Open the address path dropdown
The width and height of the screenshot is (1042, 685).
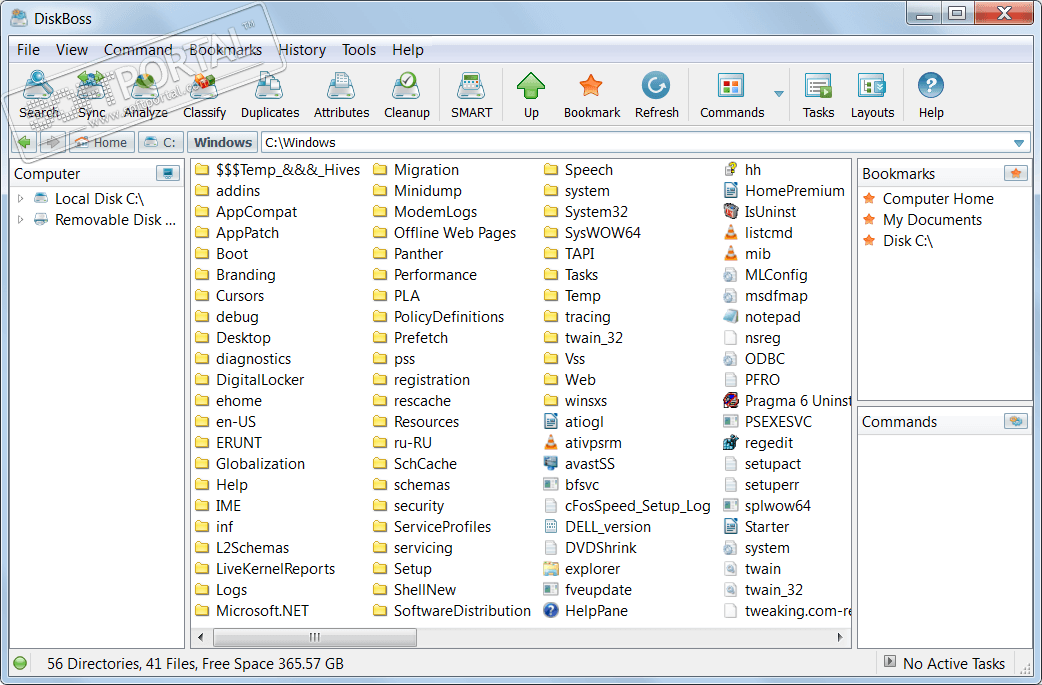(1019, 143)
